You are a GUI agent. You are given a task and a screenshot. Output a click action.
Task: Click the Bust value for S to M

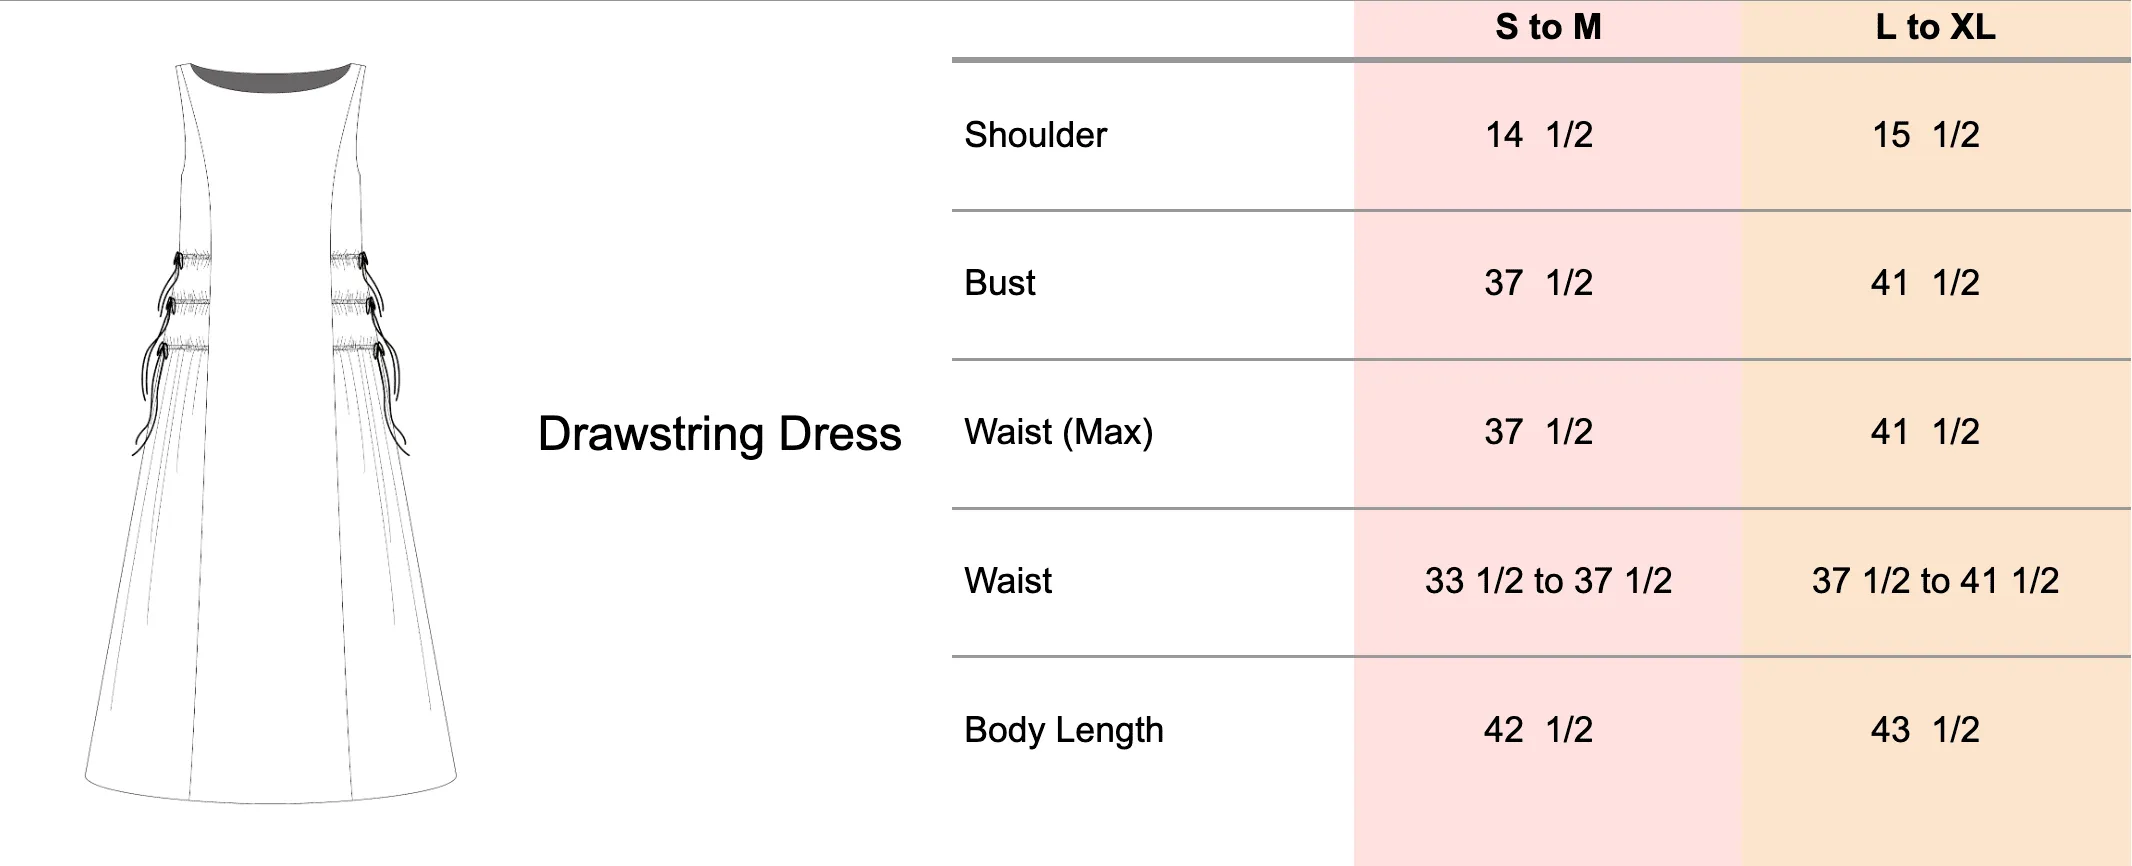click(x=1538, y=283)
